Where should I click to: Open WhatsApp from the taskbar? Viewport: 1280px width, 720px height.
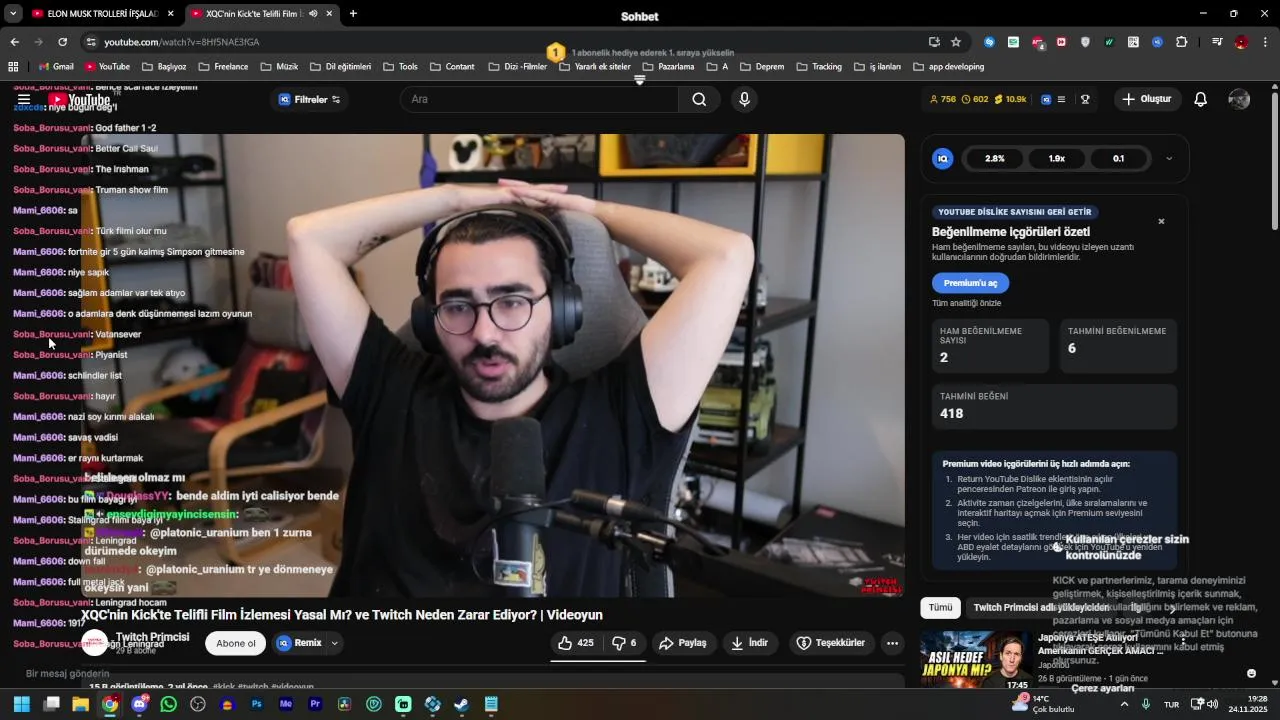(x=168, y=704)
